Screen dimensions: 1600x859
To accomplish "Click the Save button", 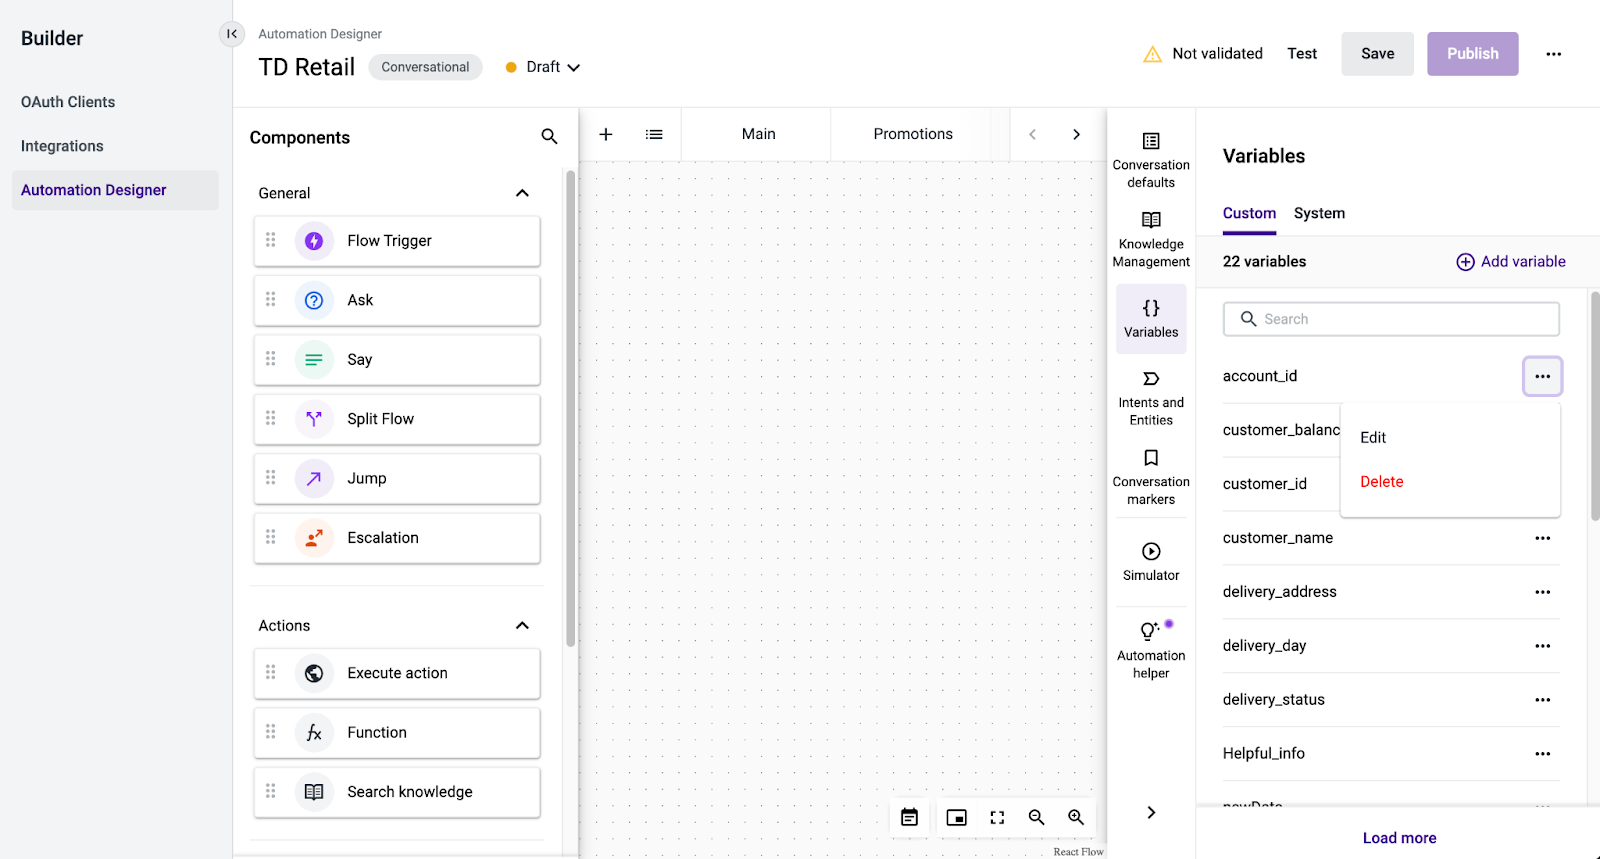I will tap(1377, 54).
